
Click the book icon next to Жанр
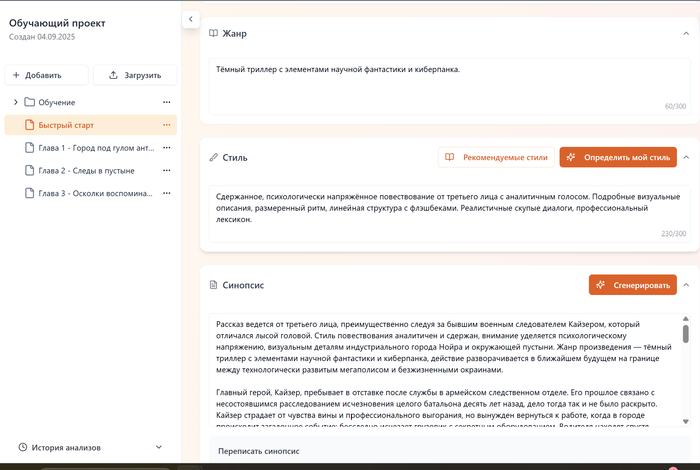click(213, 33)
